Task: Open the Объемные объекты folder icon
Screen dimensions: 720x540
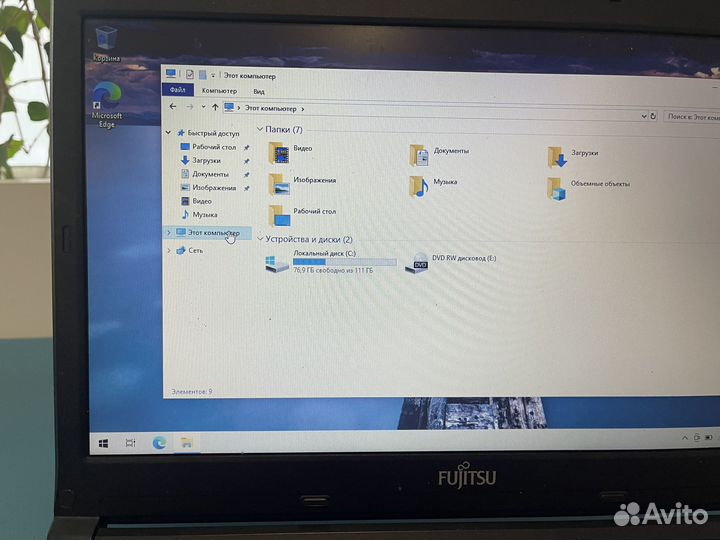Action: [x=557, y=189]
